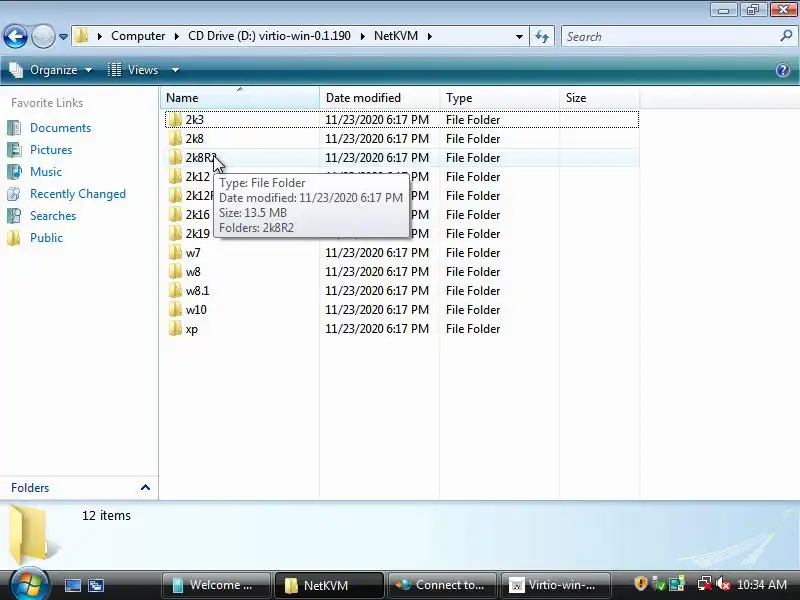Open the Views dropdown arrow
The image size is (800, 600).
point(175,70)
